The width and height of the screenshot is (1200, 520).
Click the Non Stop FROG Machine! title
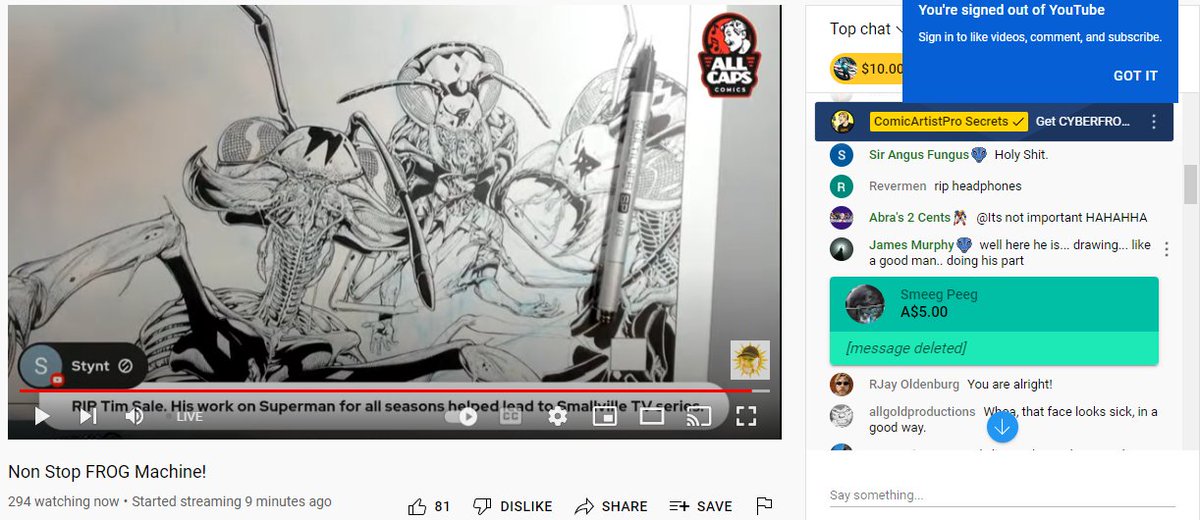pyautogui.click(x=107, y=471)
